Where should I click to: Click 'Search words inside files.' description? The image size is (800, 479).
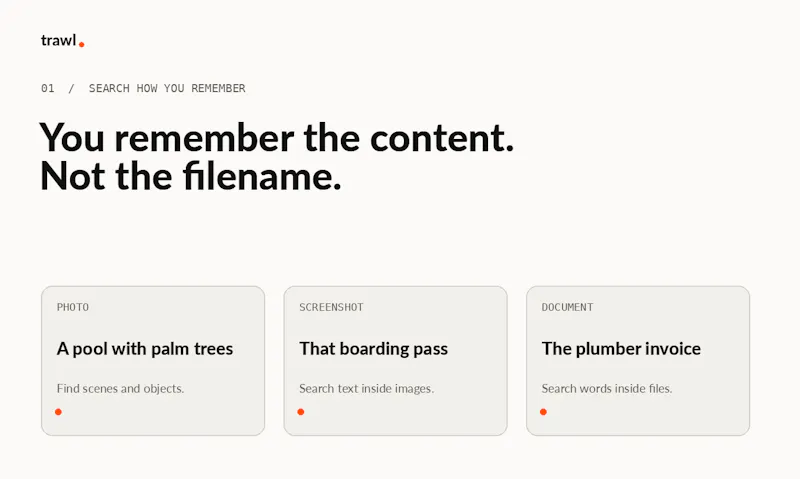(x=607, y=389)
